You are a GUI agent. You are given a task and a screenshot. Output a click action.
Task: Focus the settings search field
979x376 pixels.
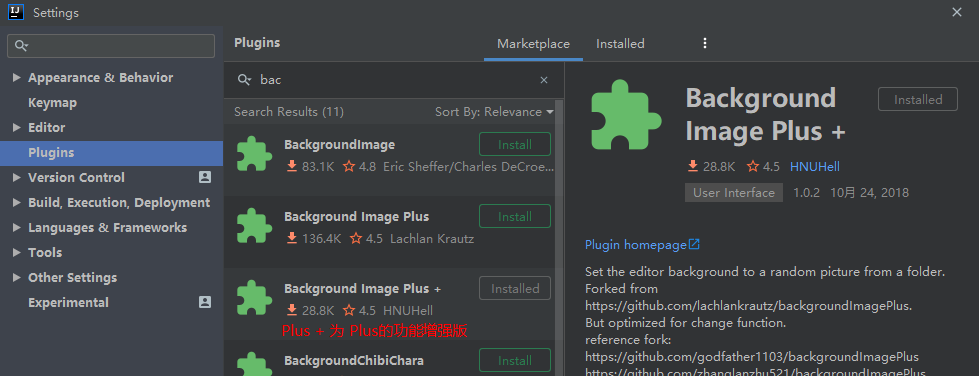point(111,46)
